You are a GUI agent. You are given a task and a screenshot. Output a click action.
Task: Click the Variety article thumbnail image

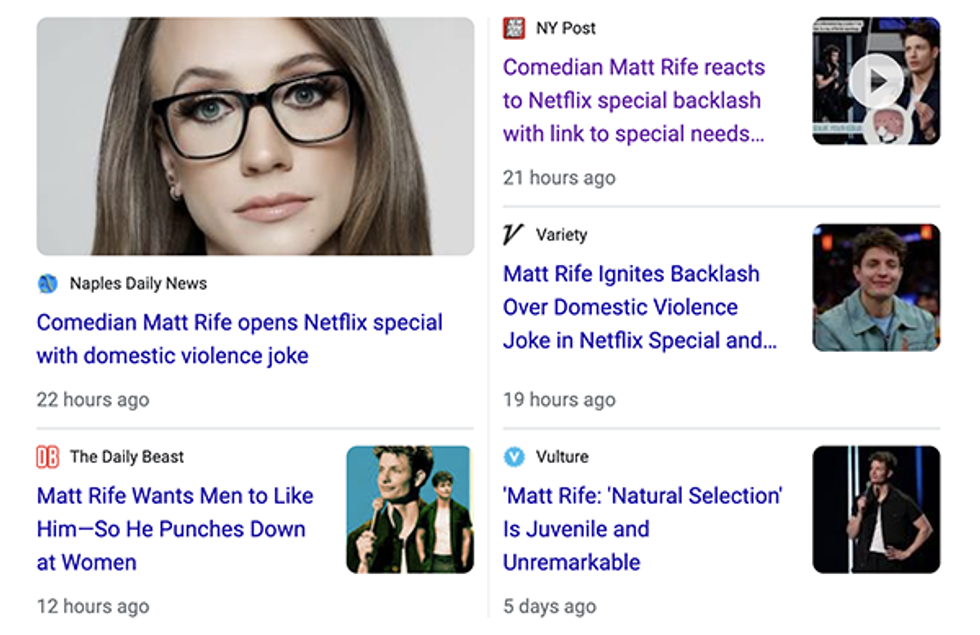point(876,288)
